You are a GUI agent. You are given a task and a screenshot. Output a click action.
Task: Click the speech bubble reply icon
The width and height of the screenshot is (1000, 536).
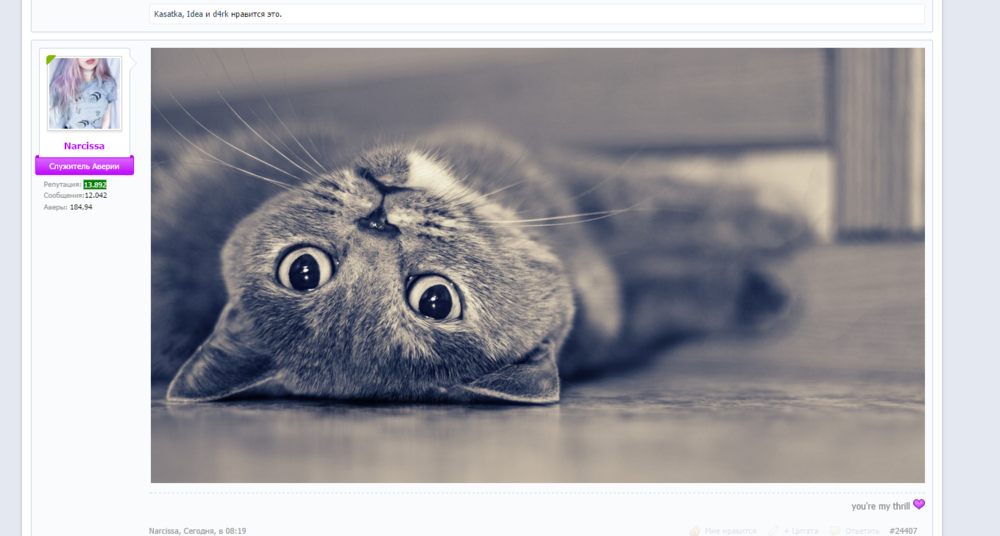point(834,531)
